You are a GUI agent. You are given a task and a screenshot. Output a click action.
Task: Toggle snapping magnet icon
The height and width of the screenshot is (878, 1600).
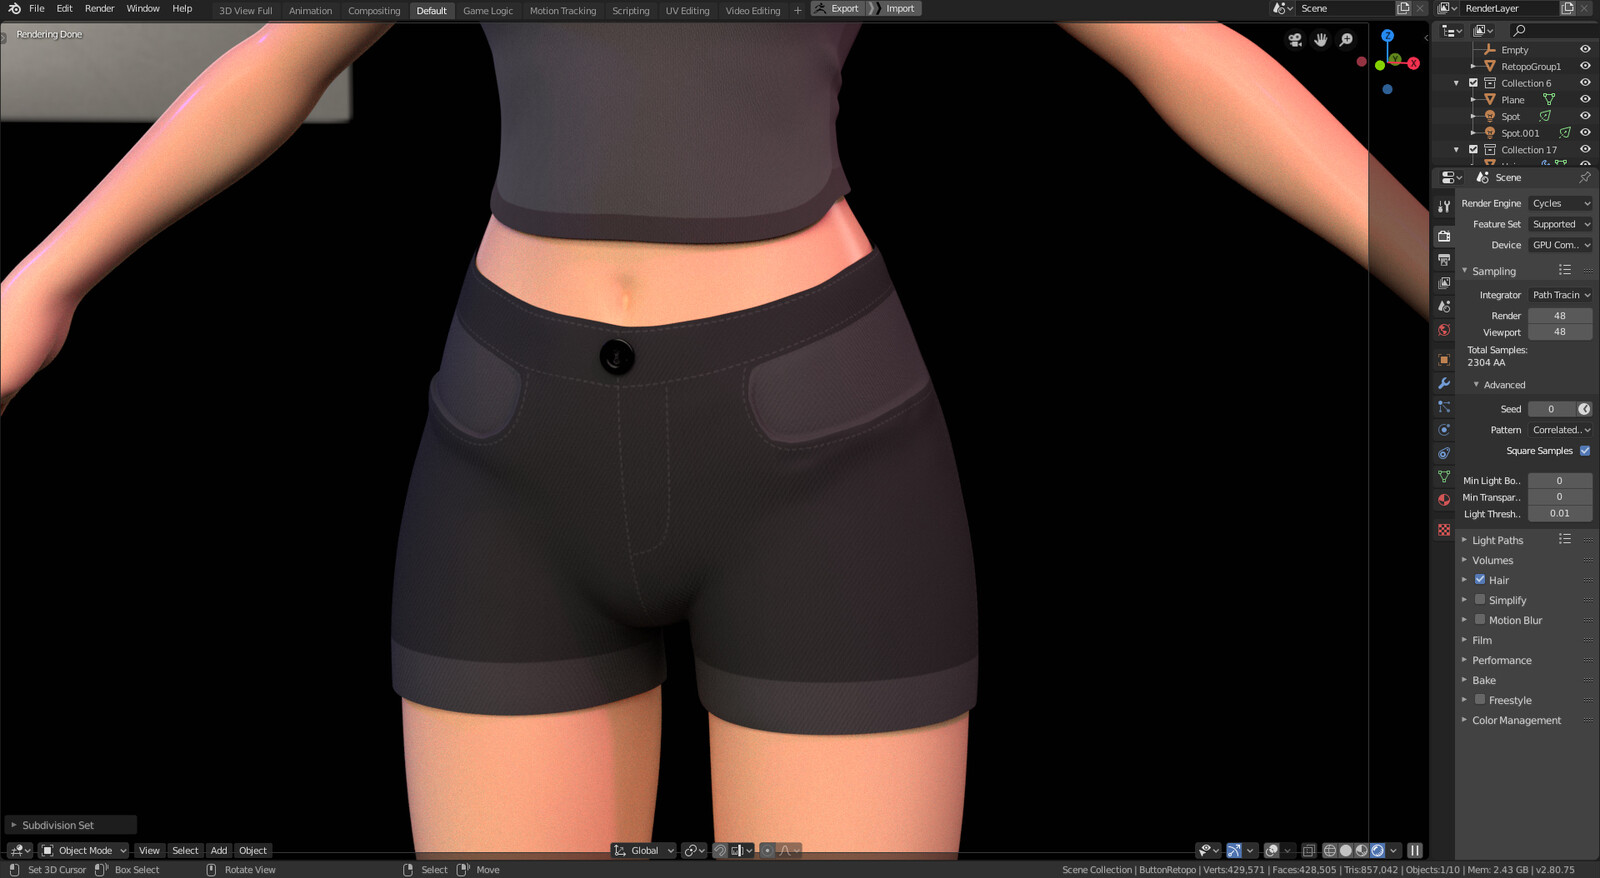click(x=720, y=851)
